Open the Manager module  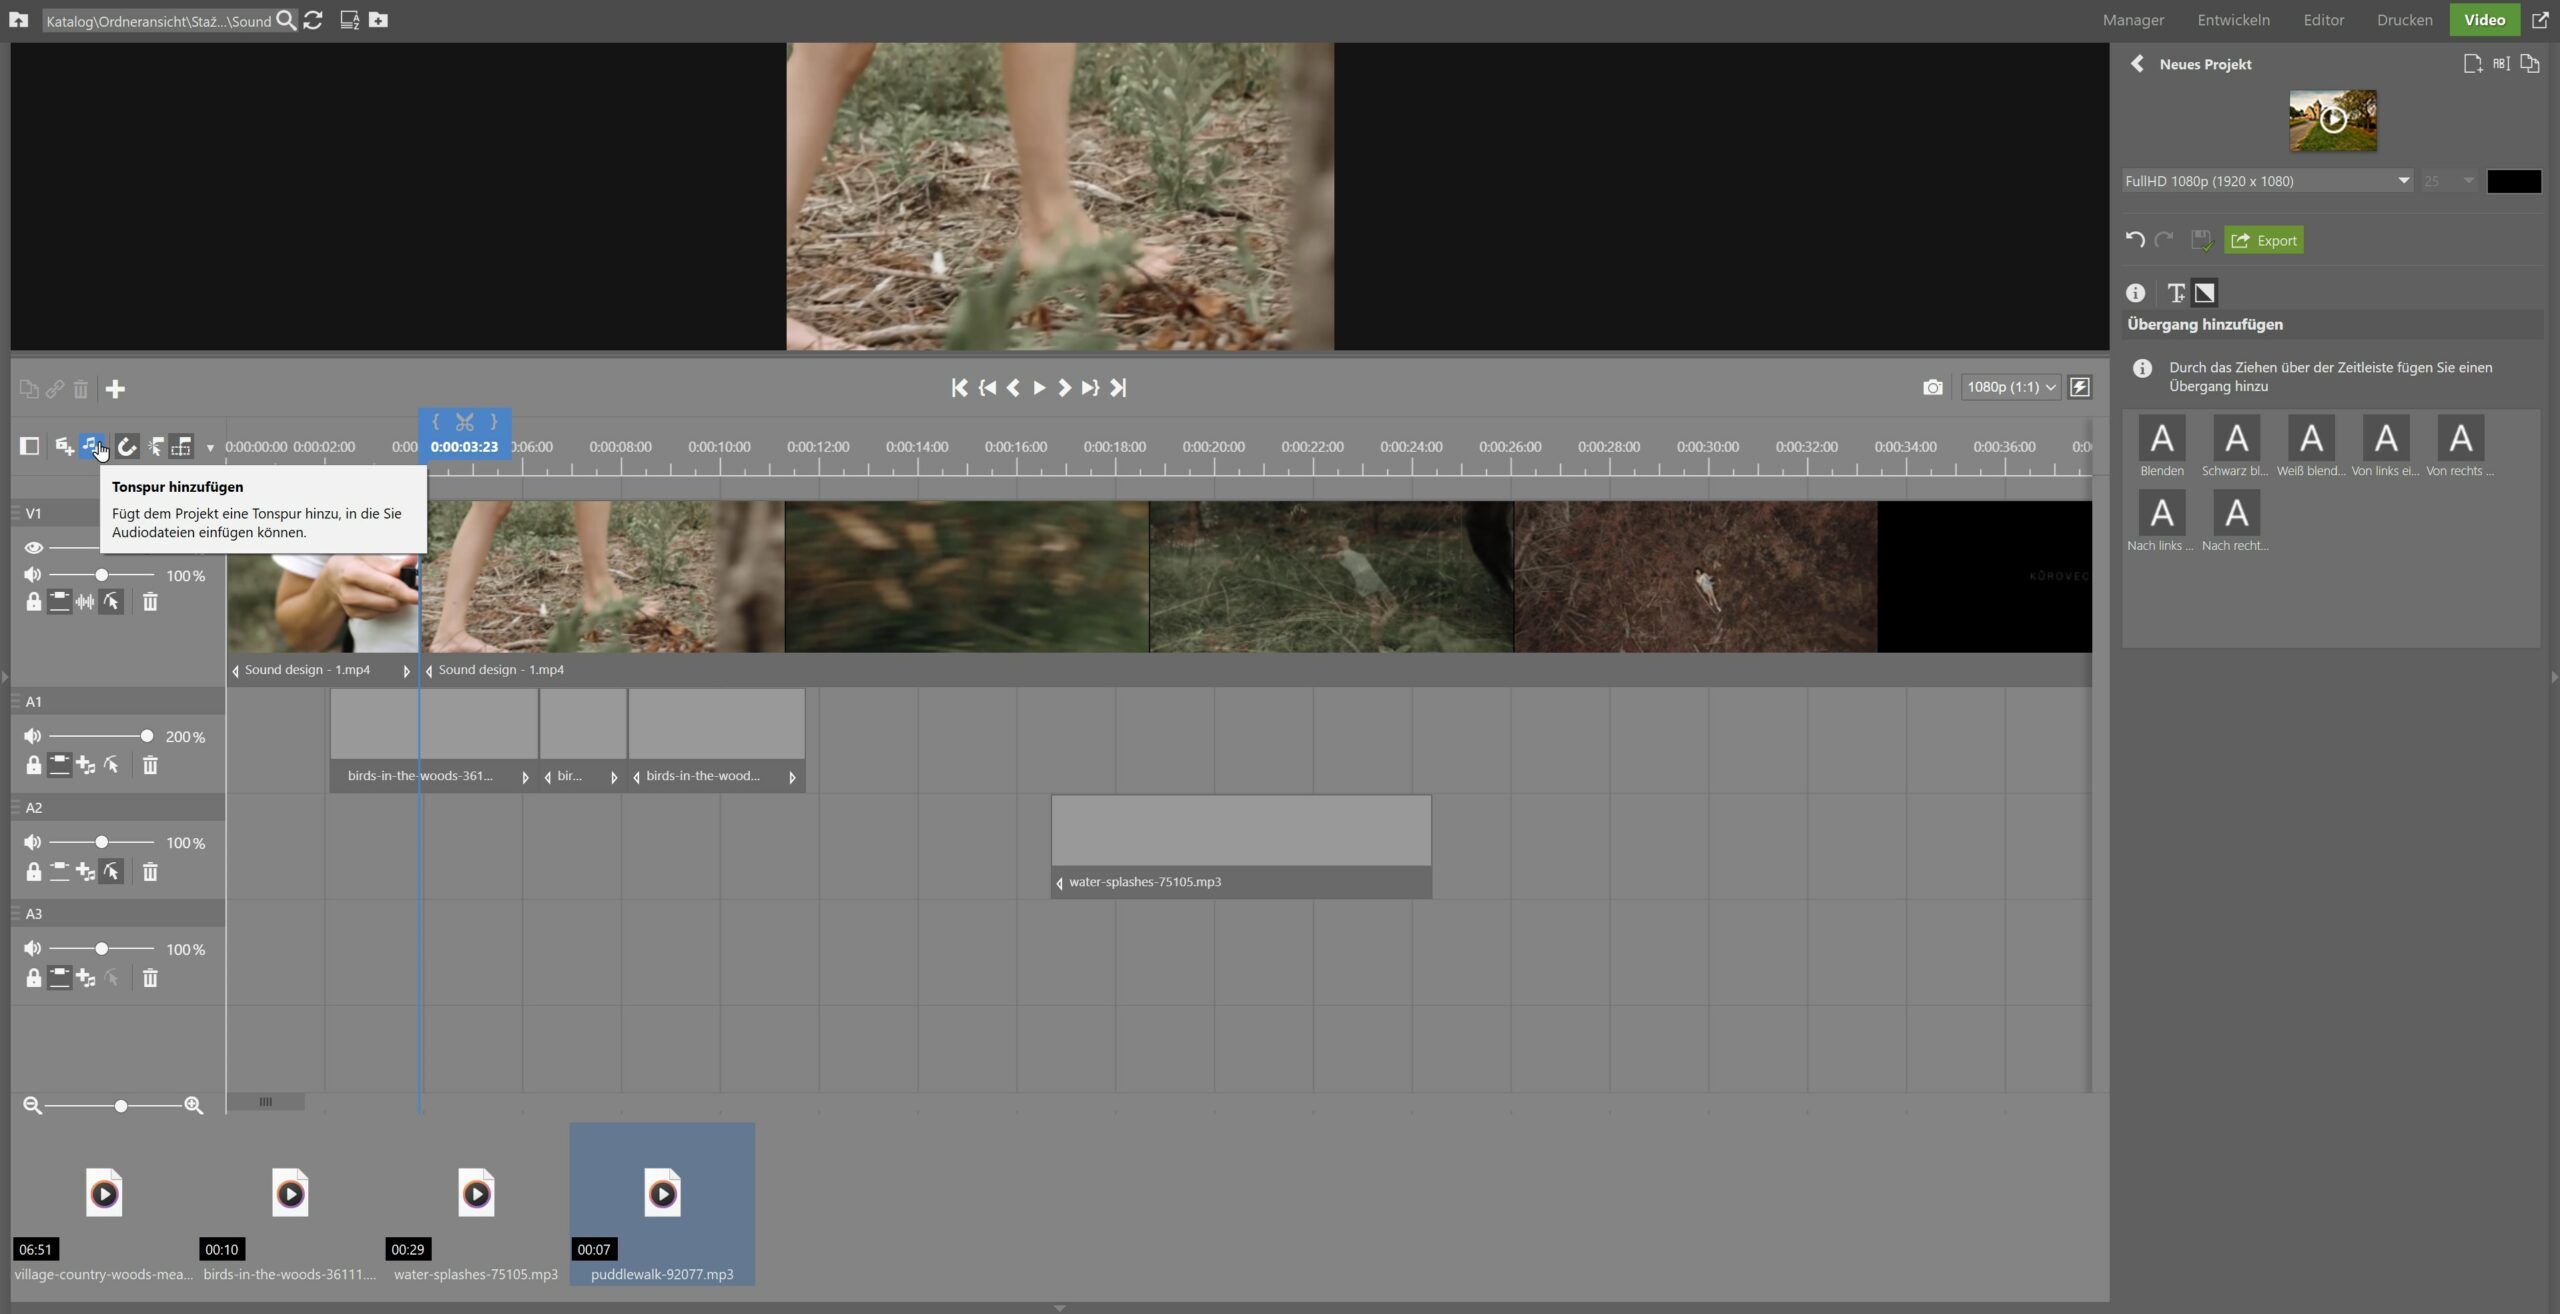pyautogui.click(x=2133, y=20)
